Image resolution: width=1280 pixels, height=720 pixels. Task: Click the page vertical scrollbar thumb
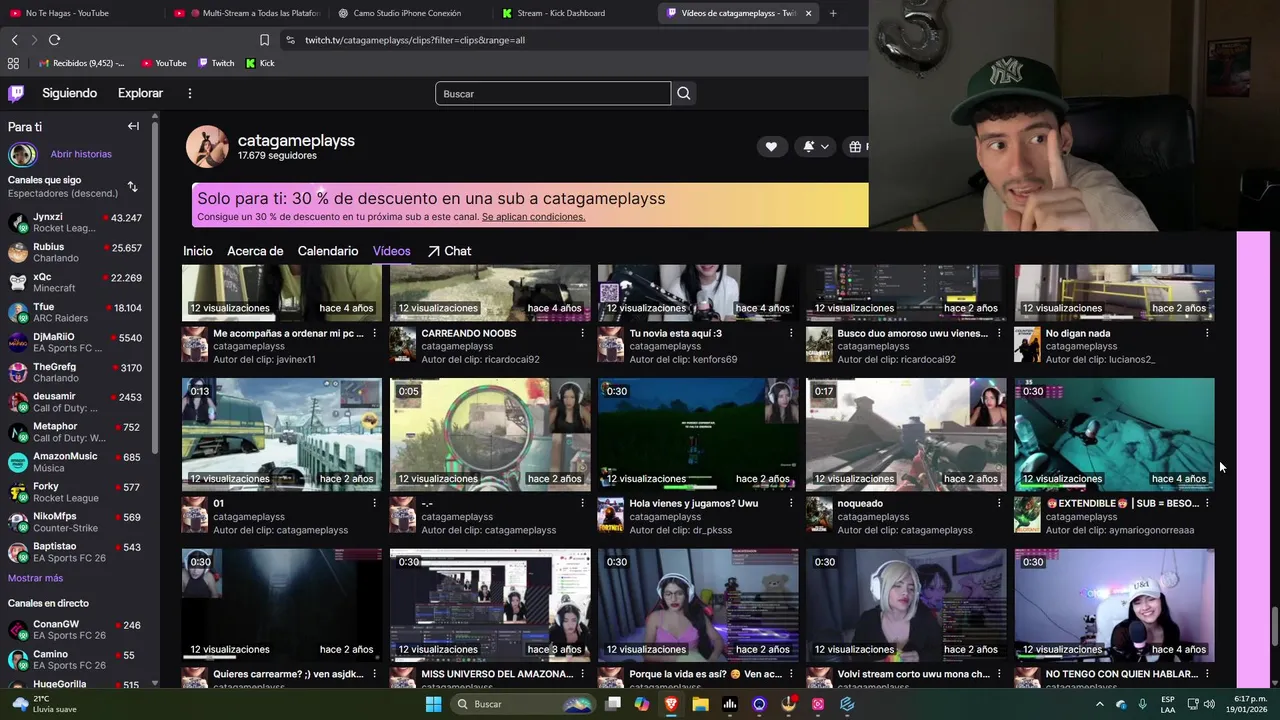click(x=1274, y=626)
